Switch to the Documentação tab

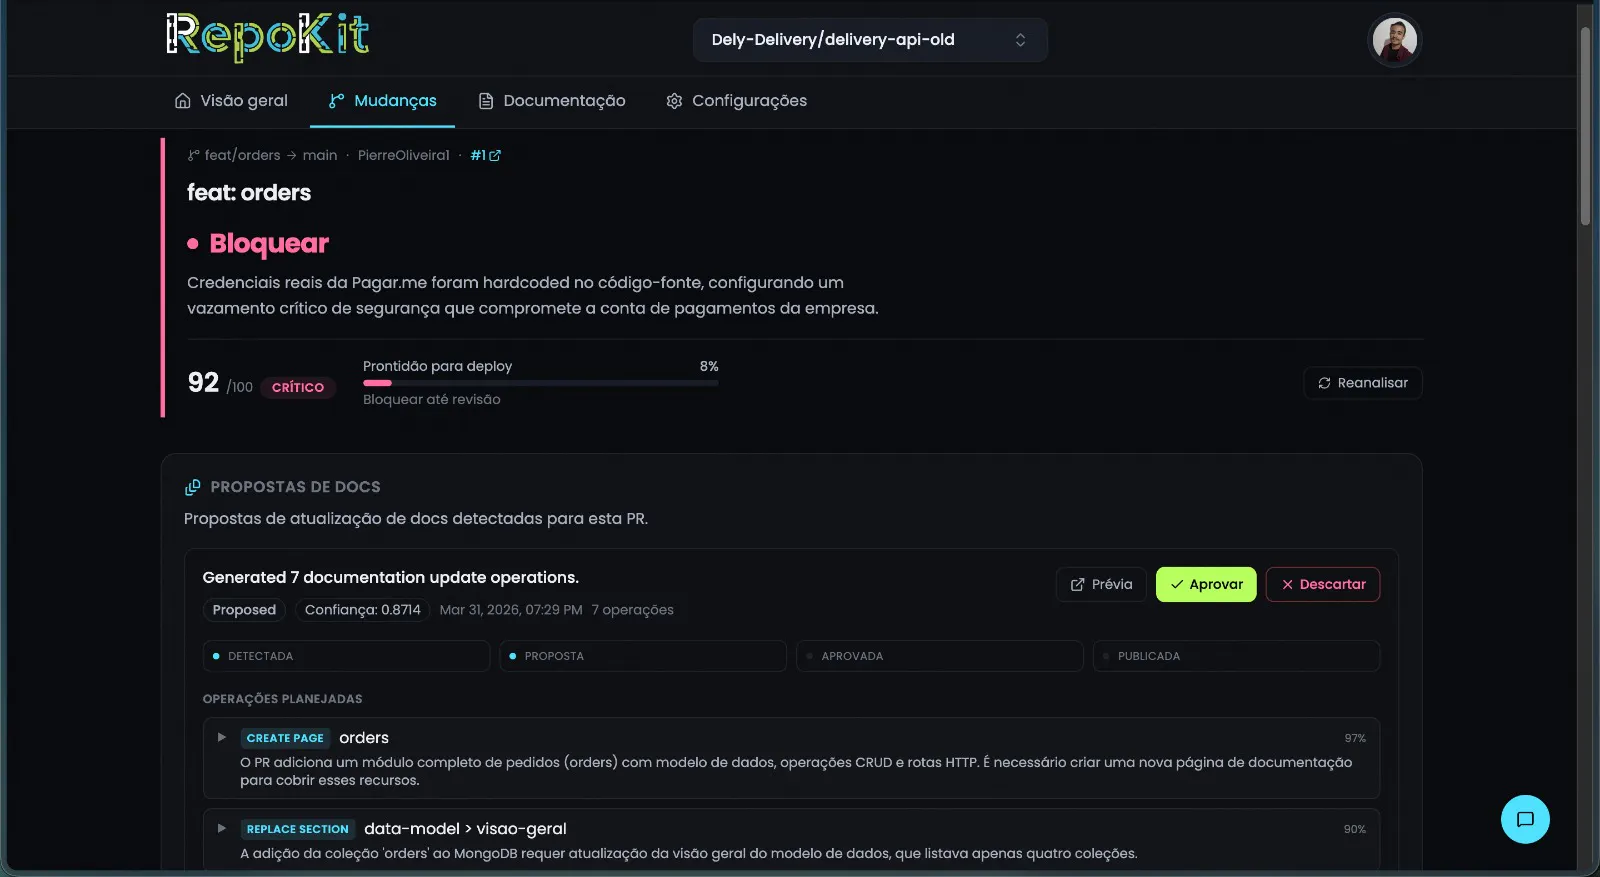pos(552,101)
